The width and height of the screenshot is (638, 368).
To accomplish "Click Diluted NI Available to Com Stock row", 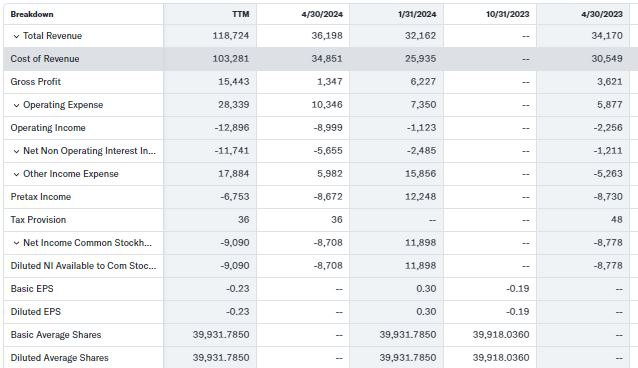I will pyautogui.click(x=321, y=266).
